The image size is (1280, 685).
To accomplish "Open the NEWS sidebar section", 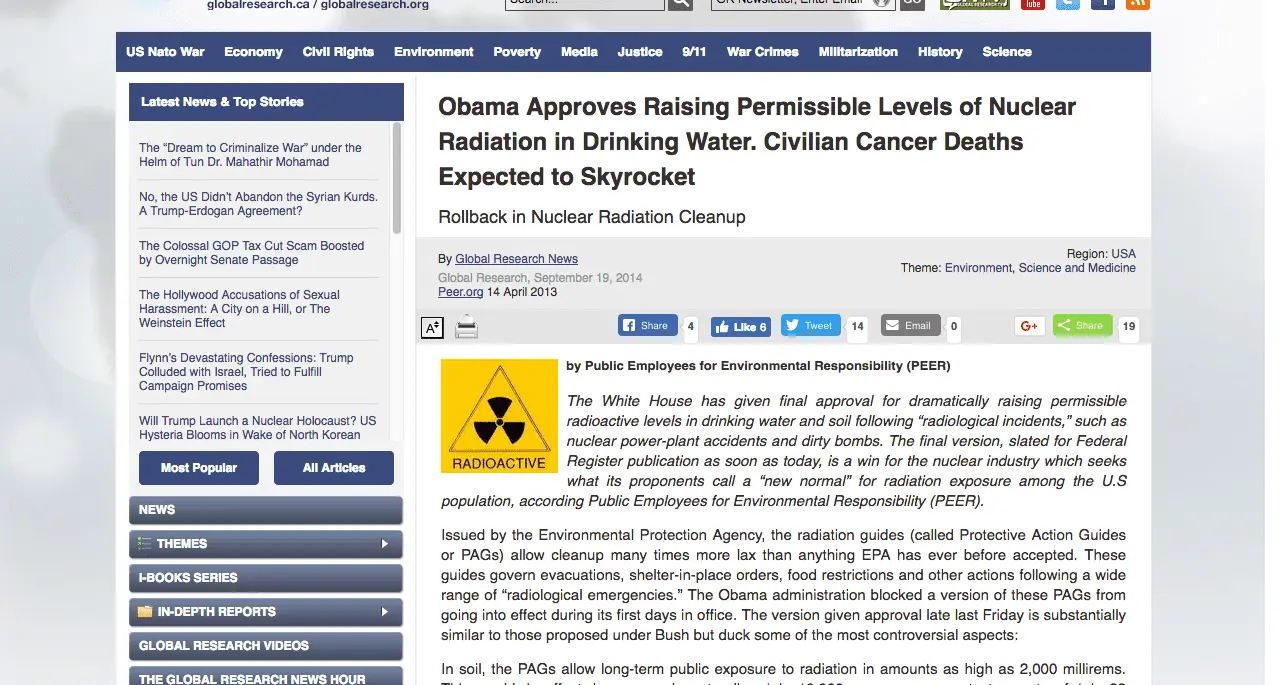I will pyautogui.click(x=266, y=510).
